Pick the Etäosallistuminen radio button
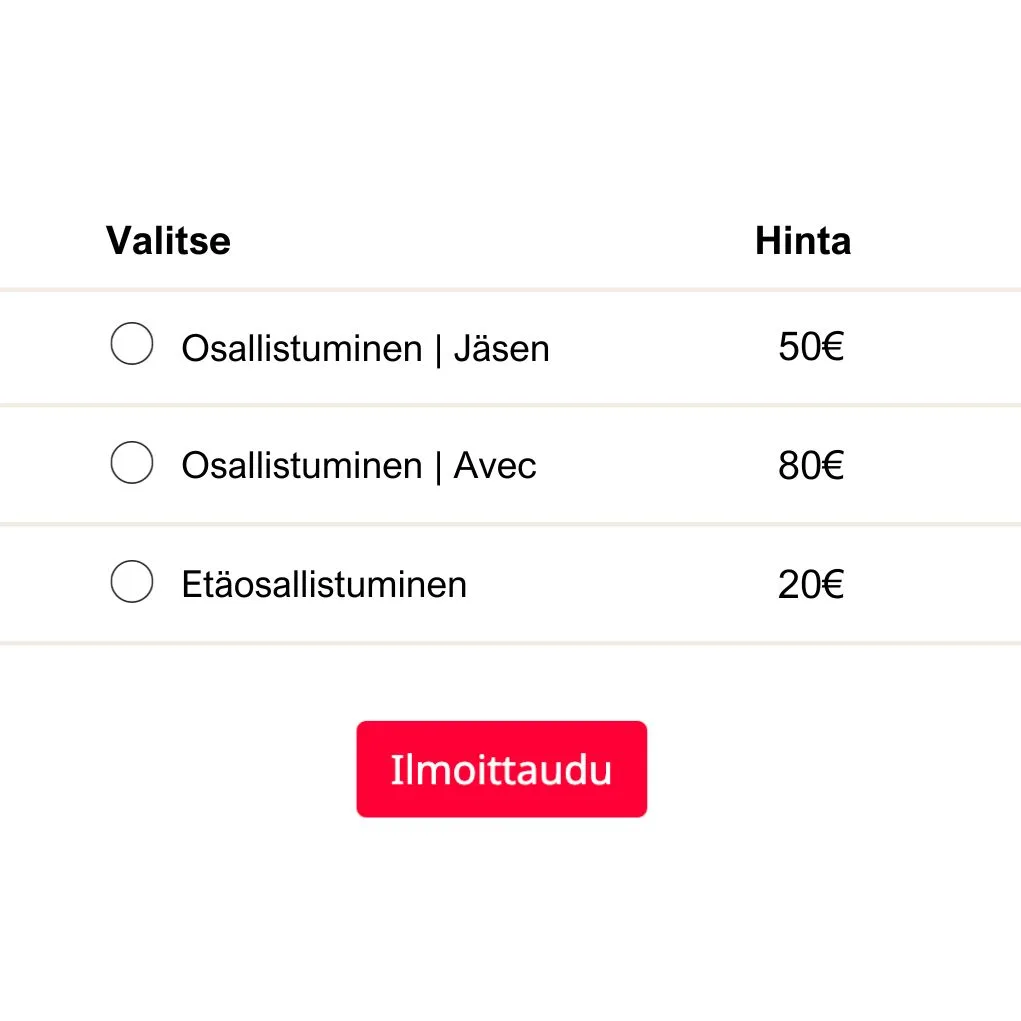The height and width of the screenshot is (1021, 1021). [x=131, y=582]
